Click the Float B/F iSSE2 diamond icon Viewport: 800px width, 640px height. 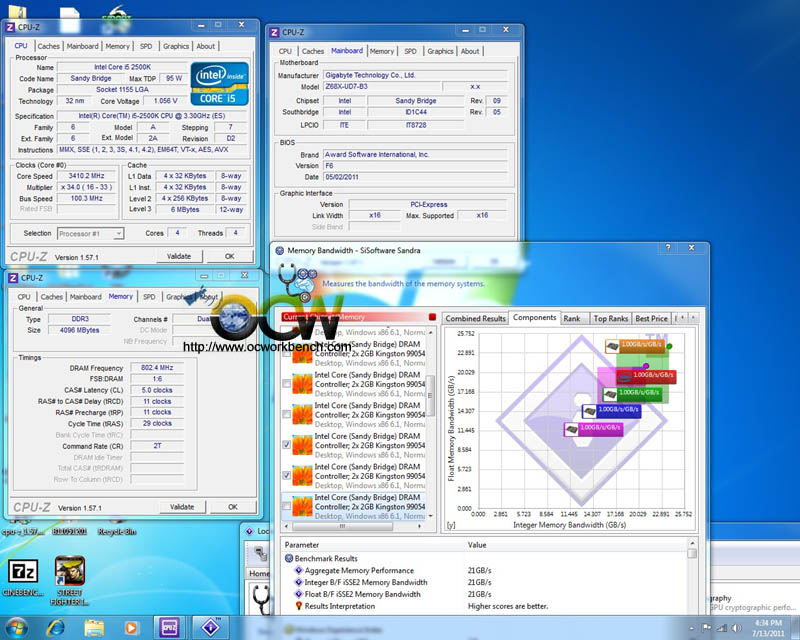(298, 594)
